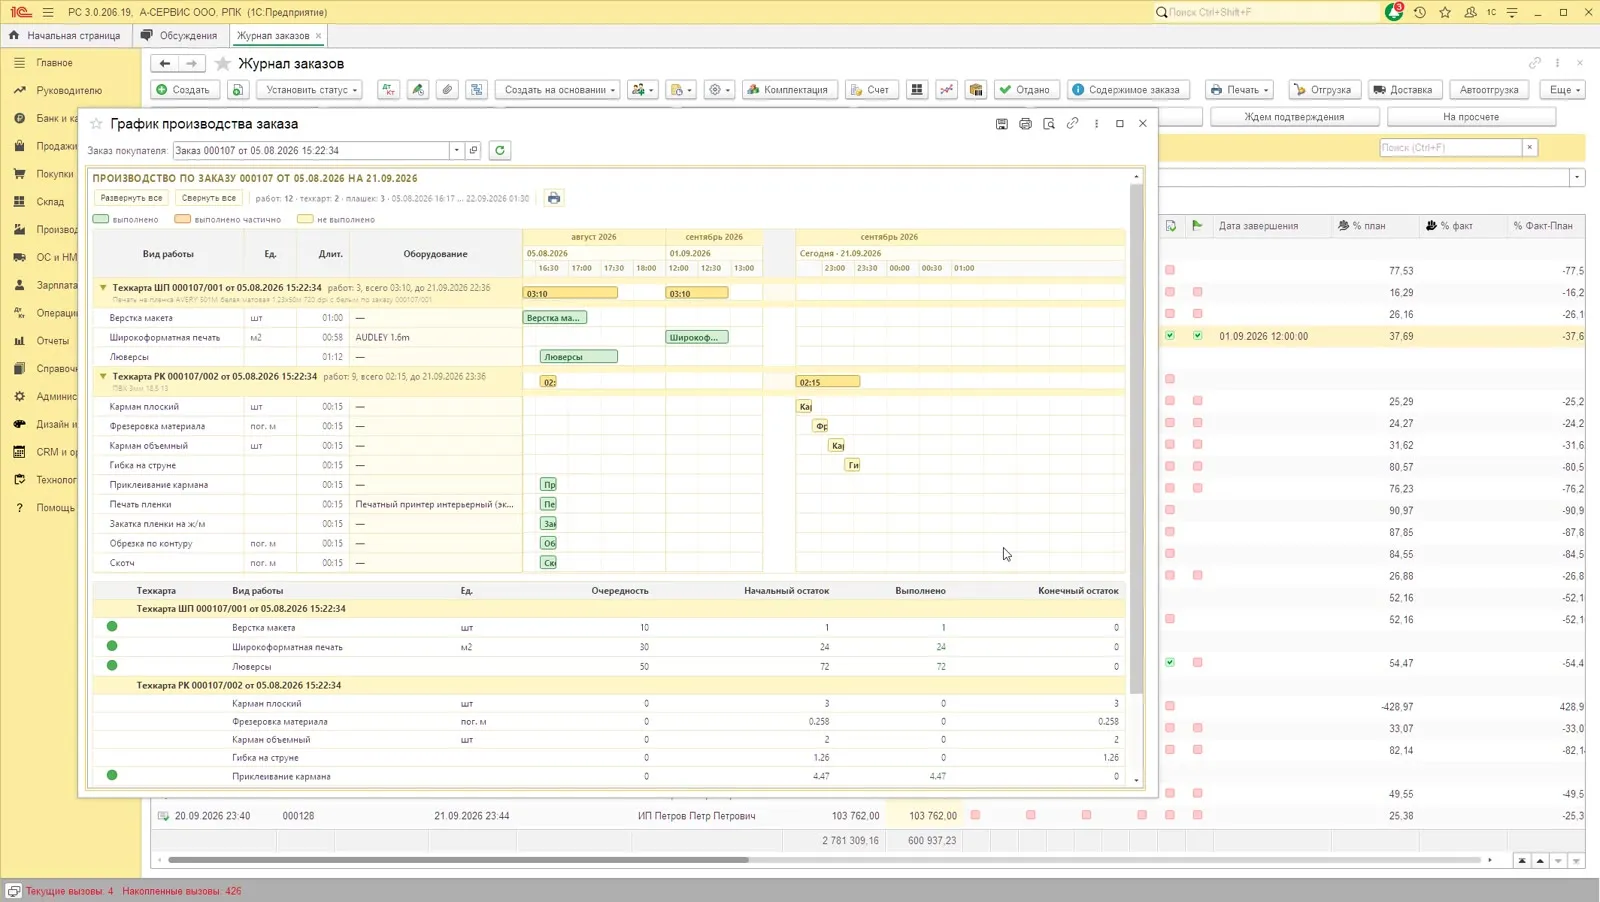Open Руководителю section in sidebar
The image size is (1600, 902).
69,90
